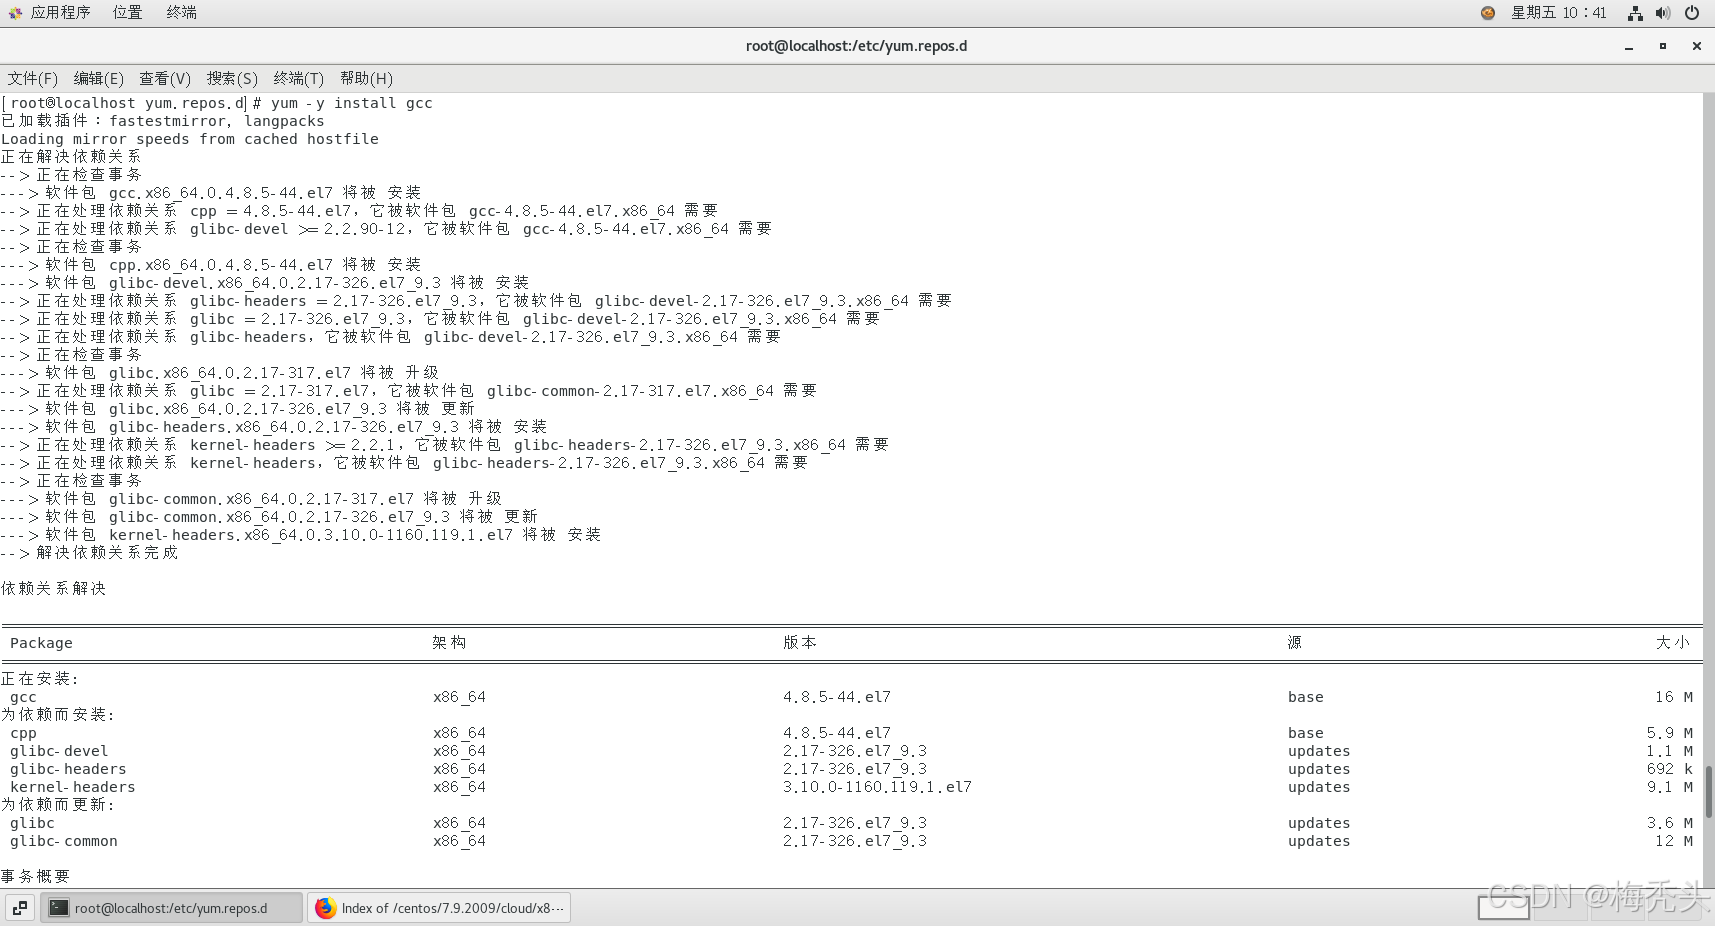Viewport: 1715px width, 926px height.
Task: Click the terminal window title root@localhost:/etc/yum.repos.d
Action: [x=856, y=46]
